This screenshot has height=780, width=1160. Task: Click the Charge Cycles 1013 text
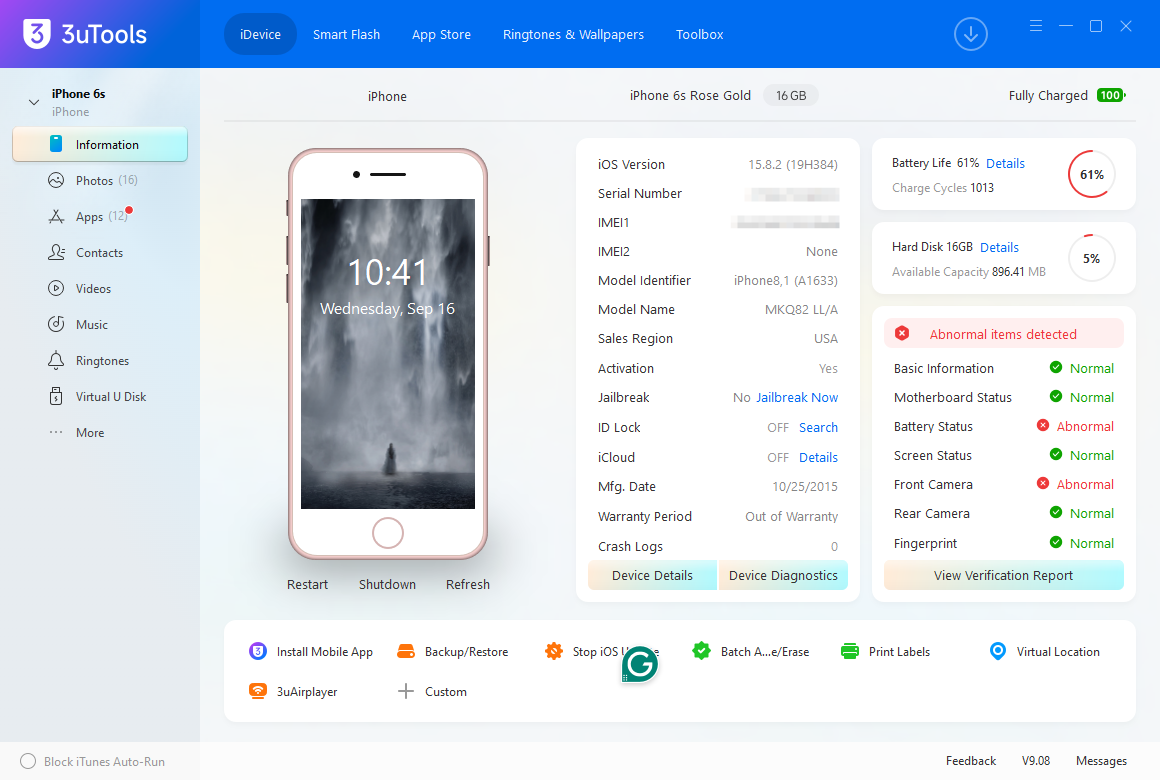(x=942, y=187)
